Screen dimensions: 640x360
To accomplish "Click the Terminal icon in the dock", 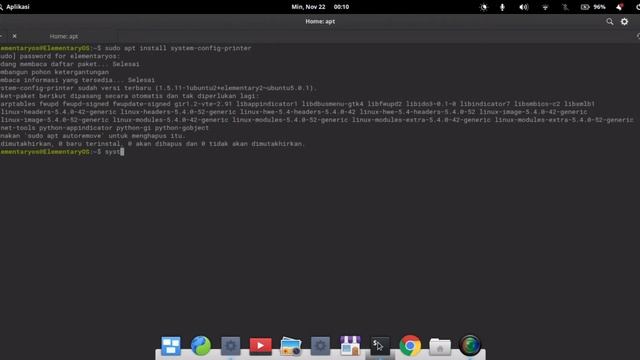I will click(x=380, y=346).
